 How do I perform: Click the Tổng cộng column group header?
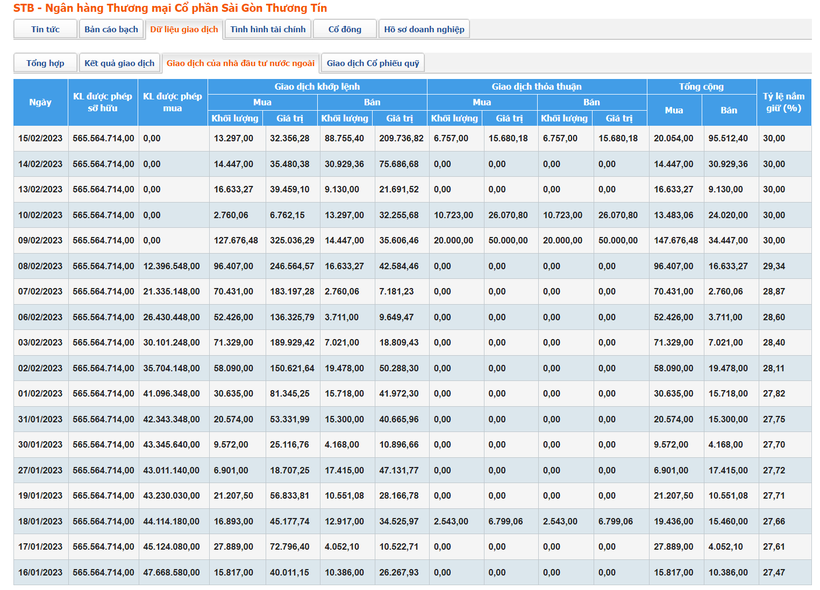pos(702,87)
